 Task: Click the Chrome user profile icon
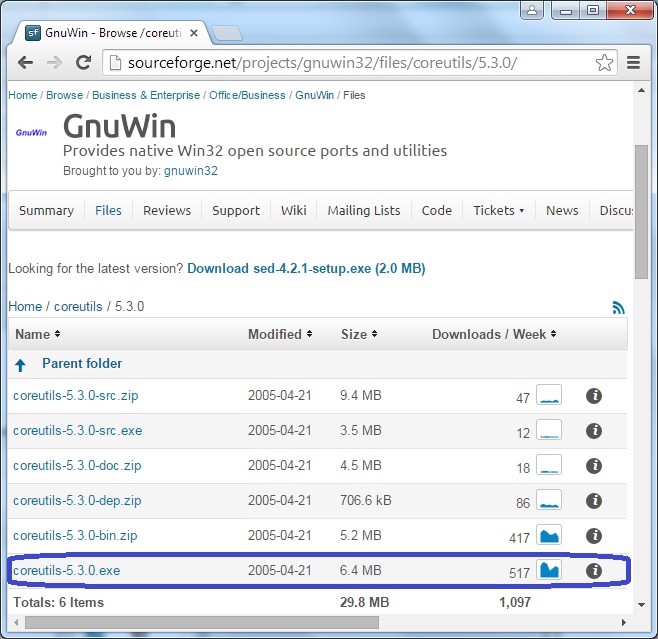pyautogui.click(x=532, y=10)
